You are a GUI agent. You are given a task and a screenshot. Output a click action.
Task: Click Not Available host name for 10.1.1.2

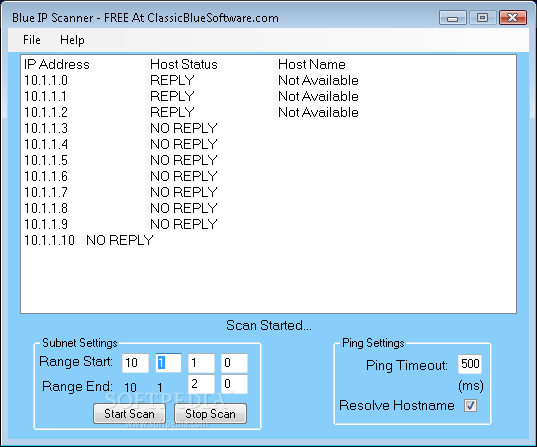pyautogui.click(x=318, y=112)
